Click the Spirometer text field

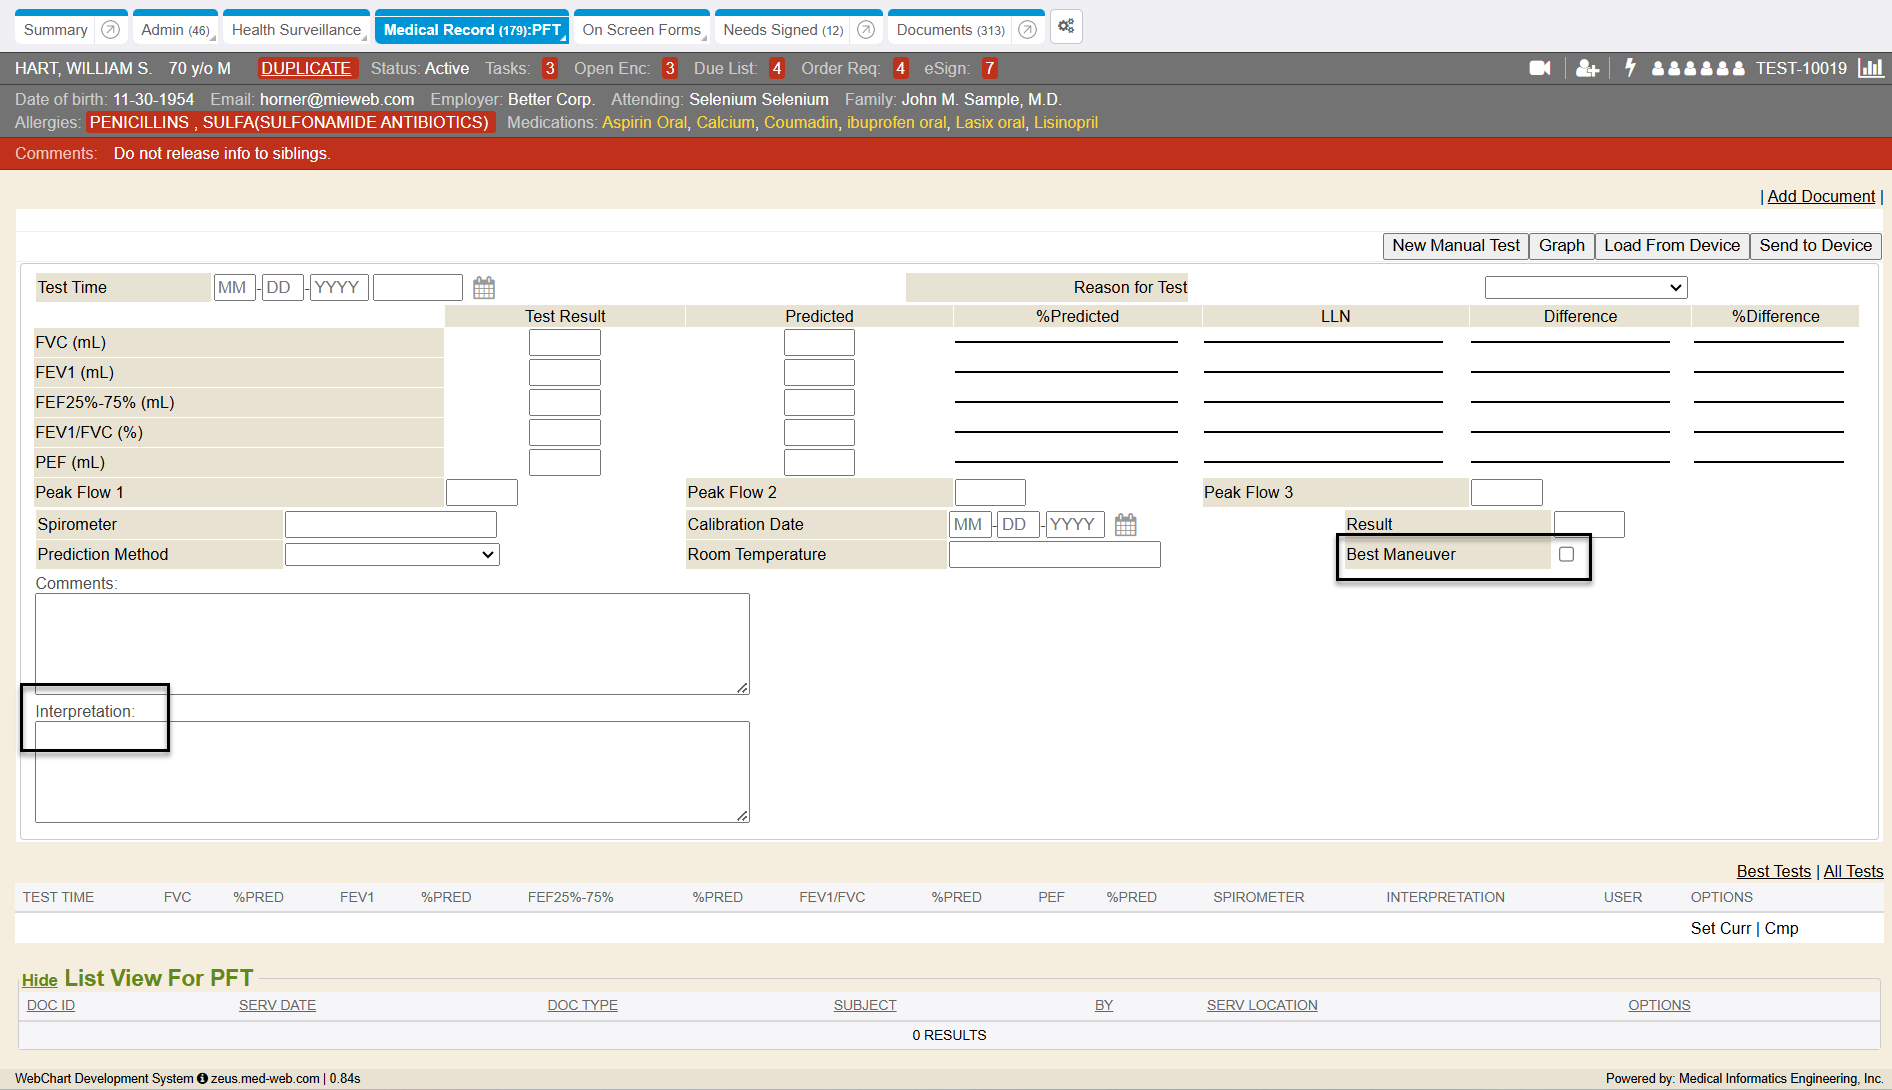tap(390, 525)
